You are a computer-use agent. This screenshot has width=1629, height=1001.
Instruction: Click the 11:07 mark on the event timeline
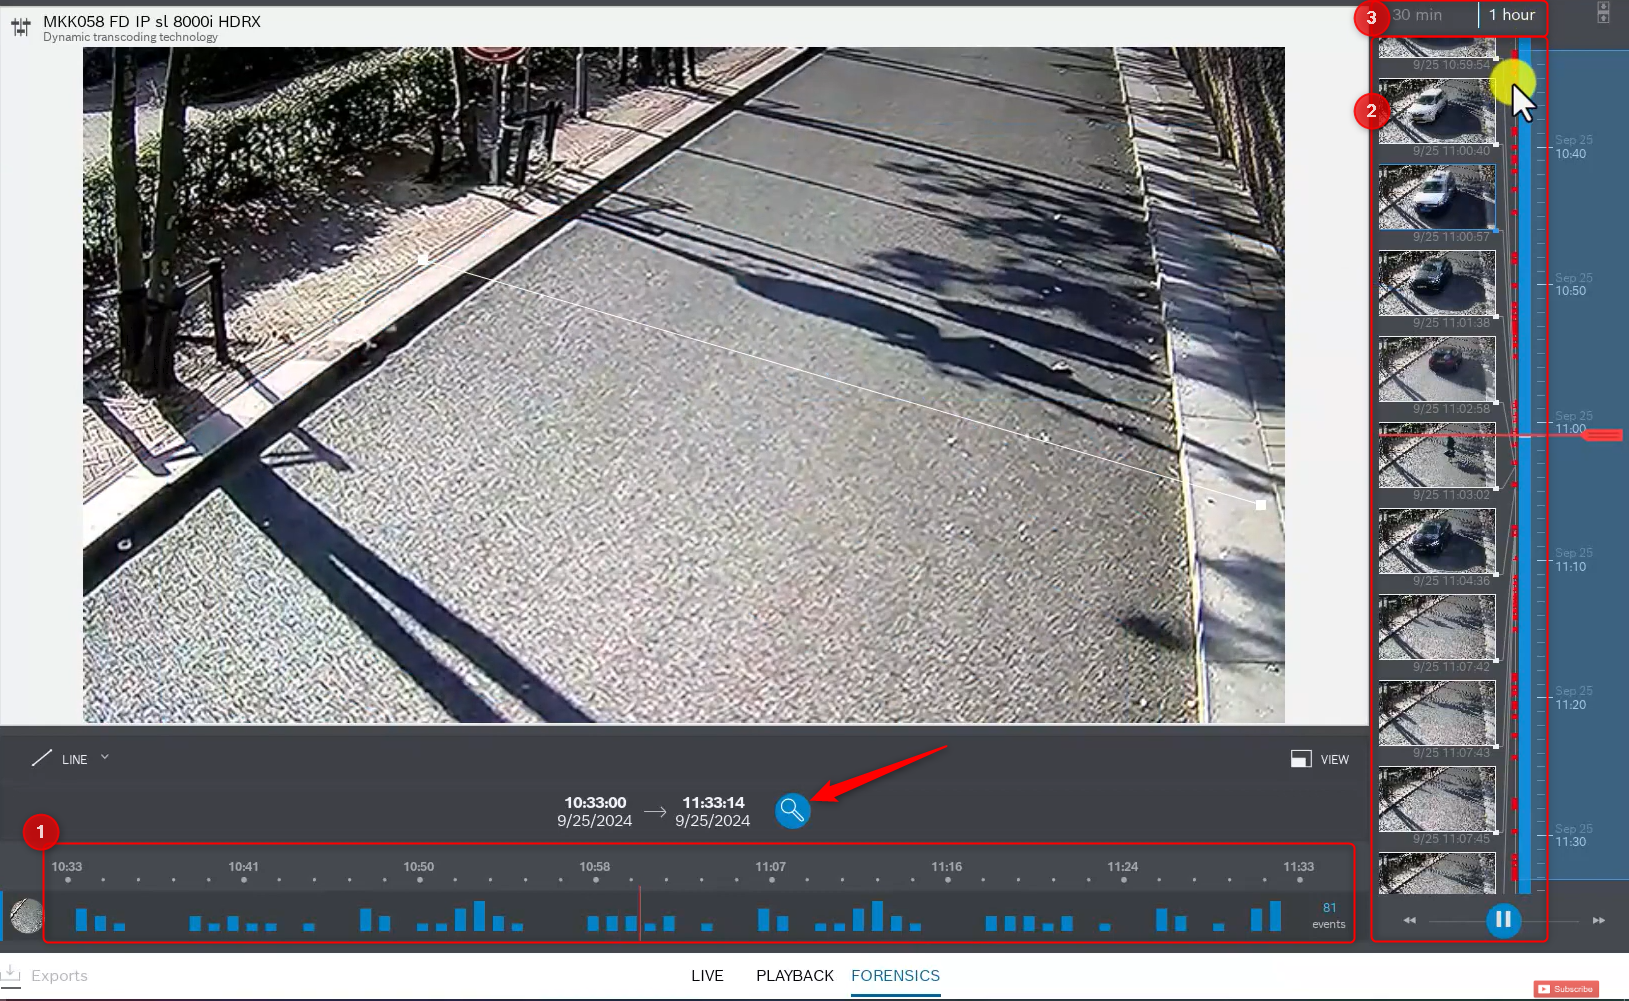tap(771, 867)
